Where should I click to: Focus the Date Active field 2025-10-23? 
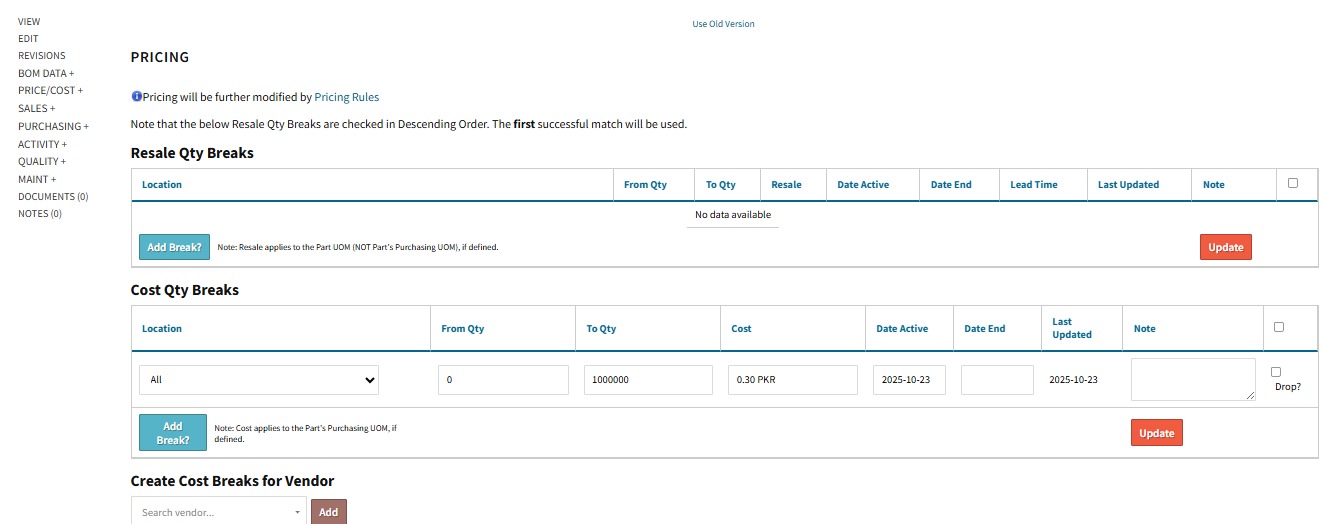[x=908, y=380]
